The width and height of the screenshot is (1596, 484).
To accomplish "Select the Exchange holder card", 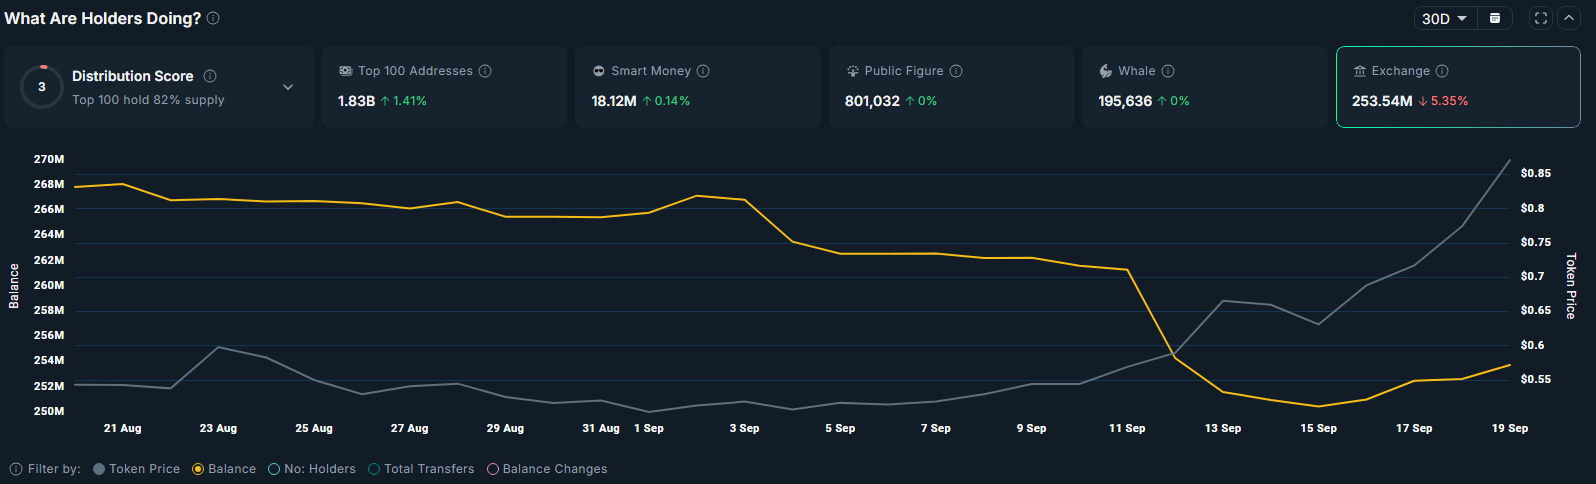I will coord(1457,87).
